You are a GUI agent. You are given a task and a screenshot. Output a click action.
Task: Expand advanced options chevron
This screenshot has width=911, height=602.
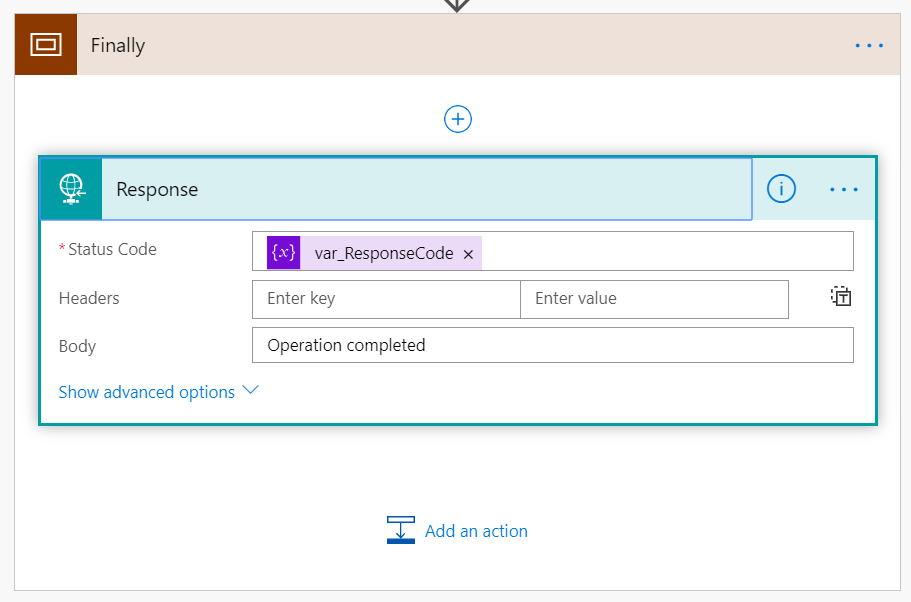coord(250,390)
